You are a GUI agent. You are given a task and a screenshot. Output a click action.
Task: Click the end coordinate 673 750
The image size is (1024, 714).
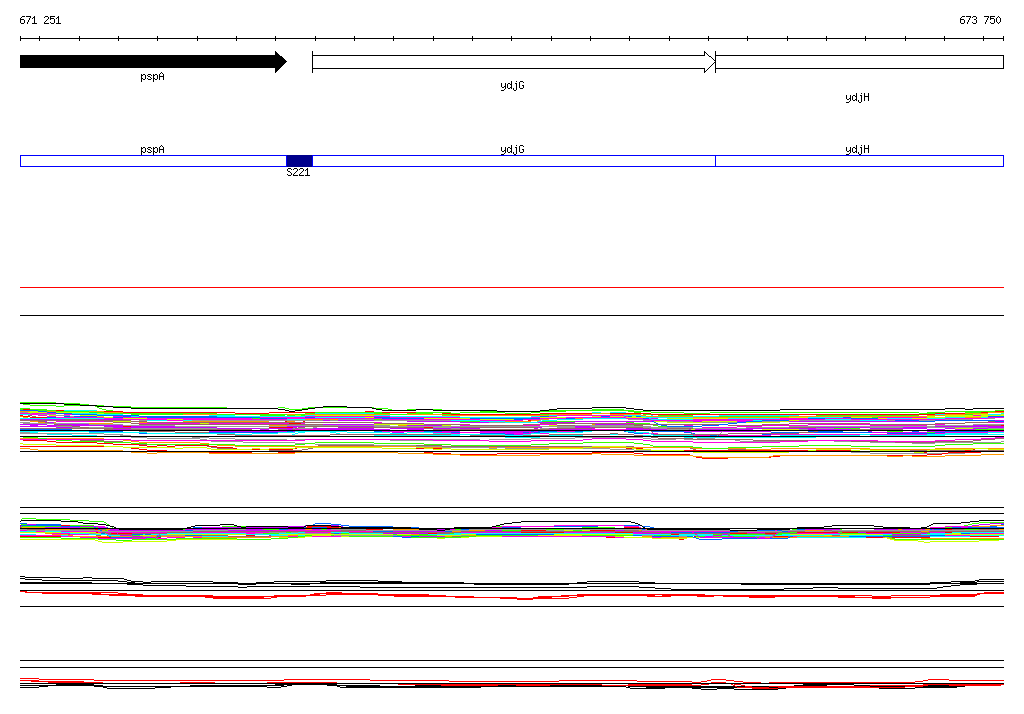[x=980, y=20]
